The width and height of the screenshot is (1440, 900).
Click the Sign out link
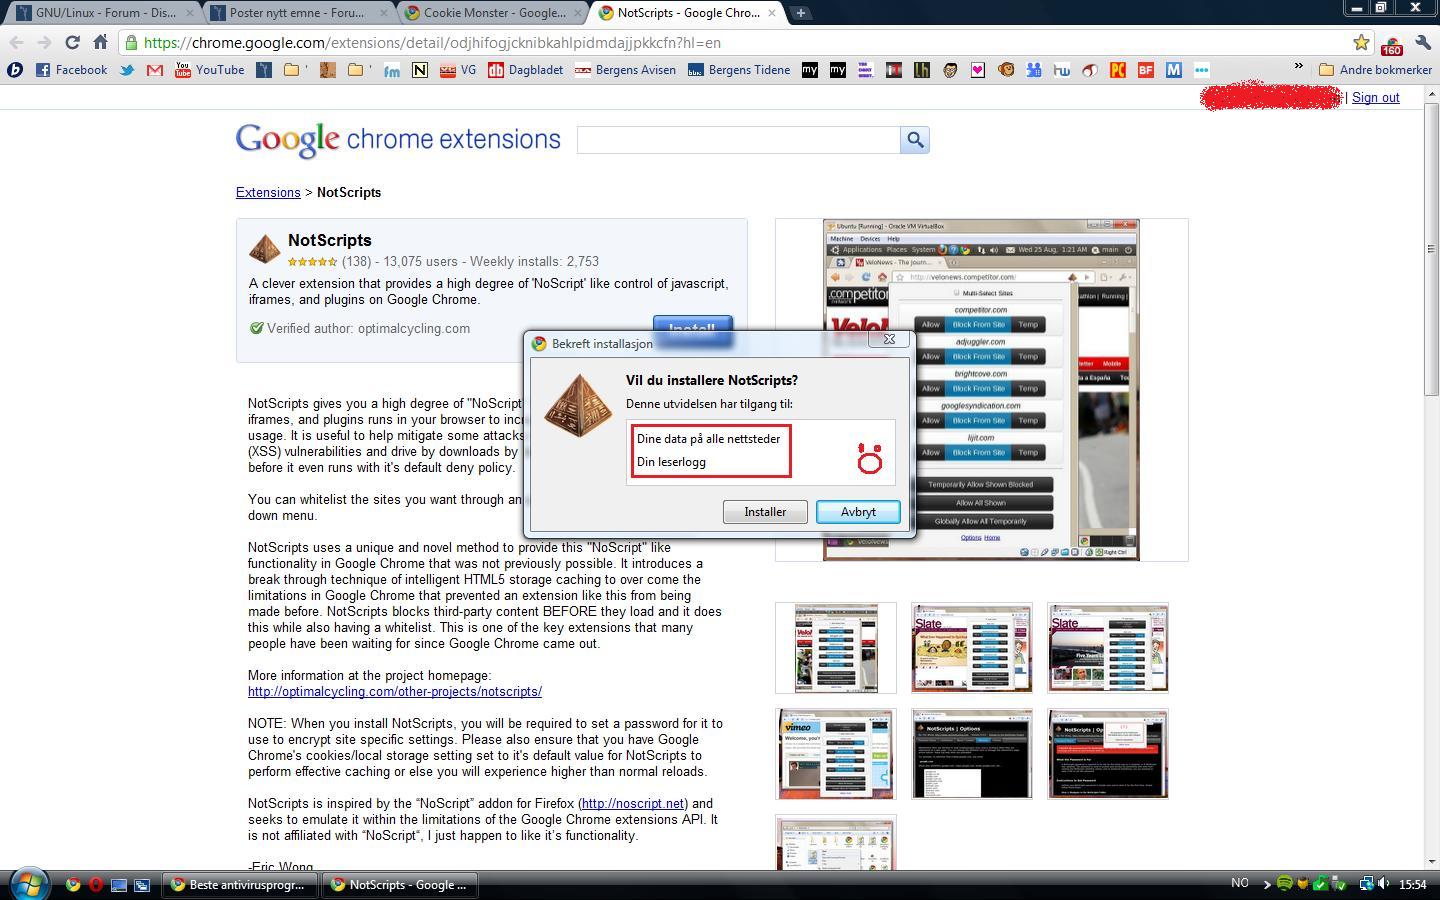click(x=1376, y=98)
